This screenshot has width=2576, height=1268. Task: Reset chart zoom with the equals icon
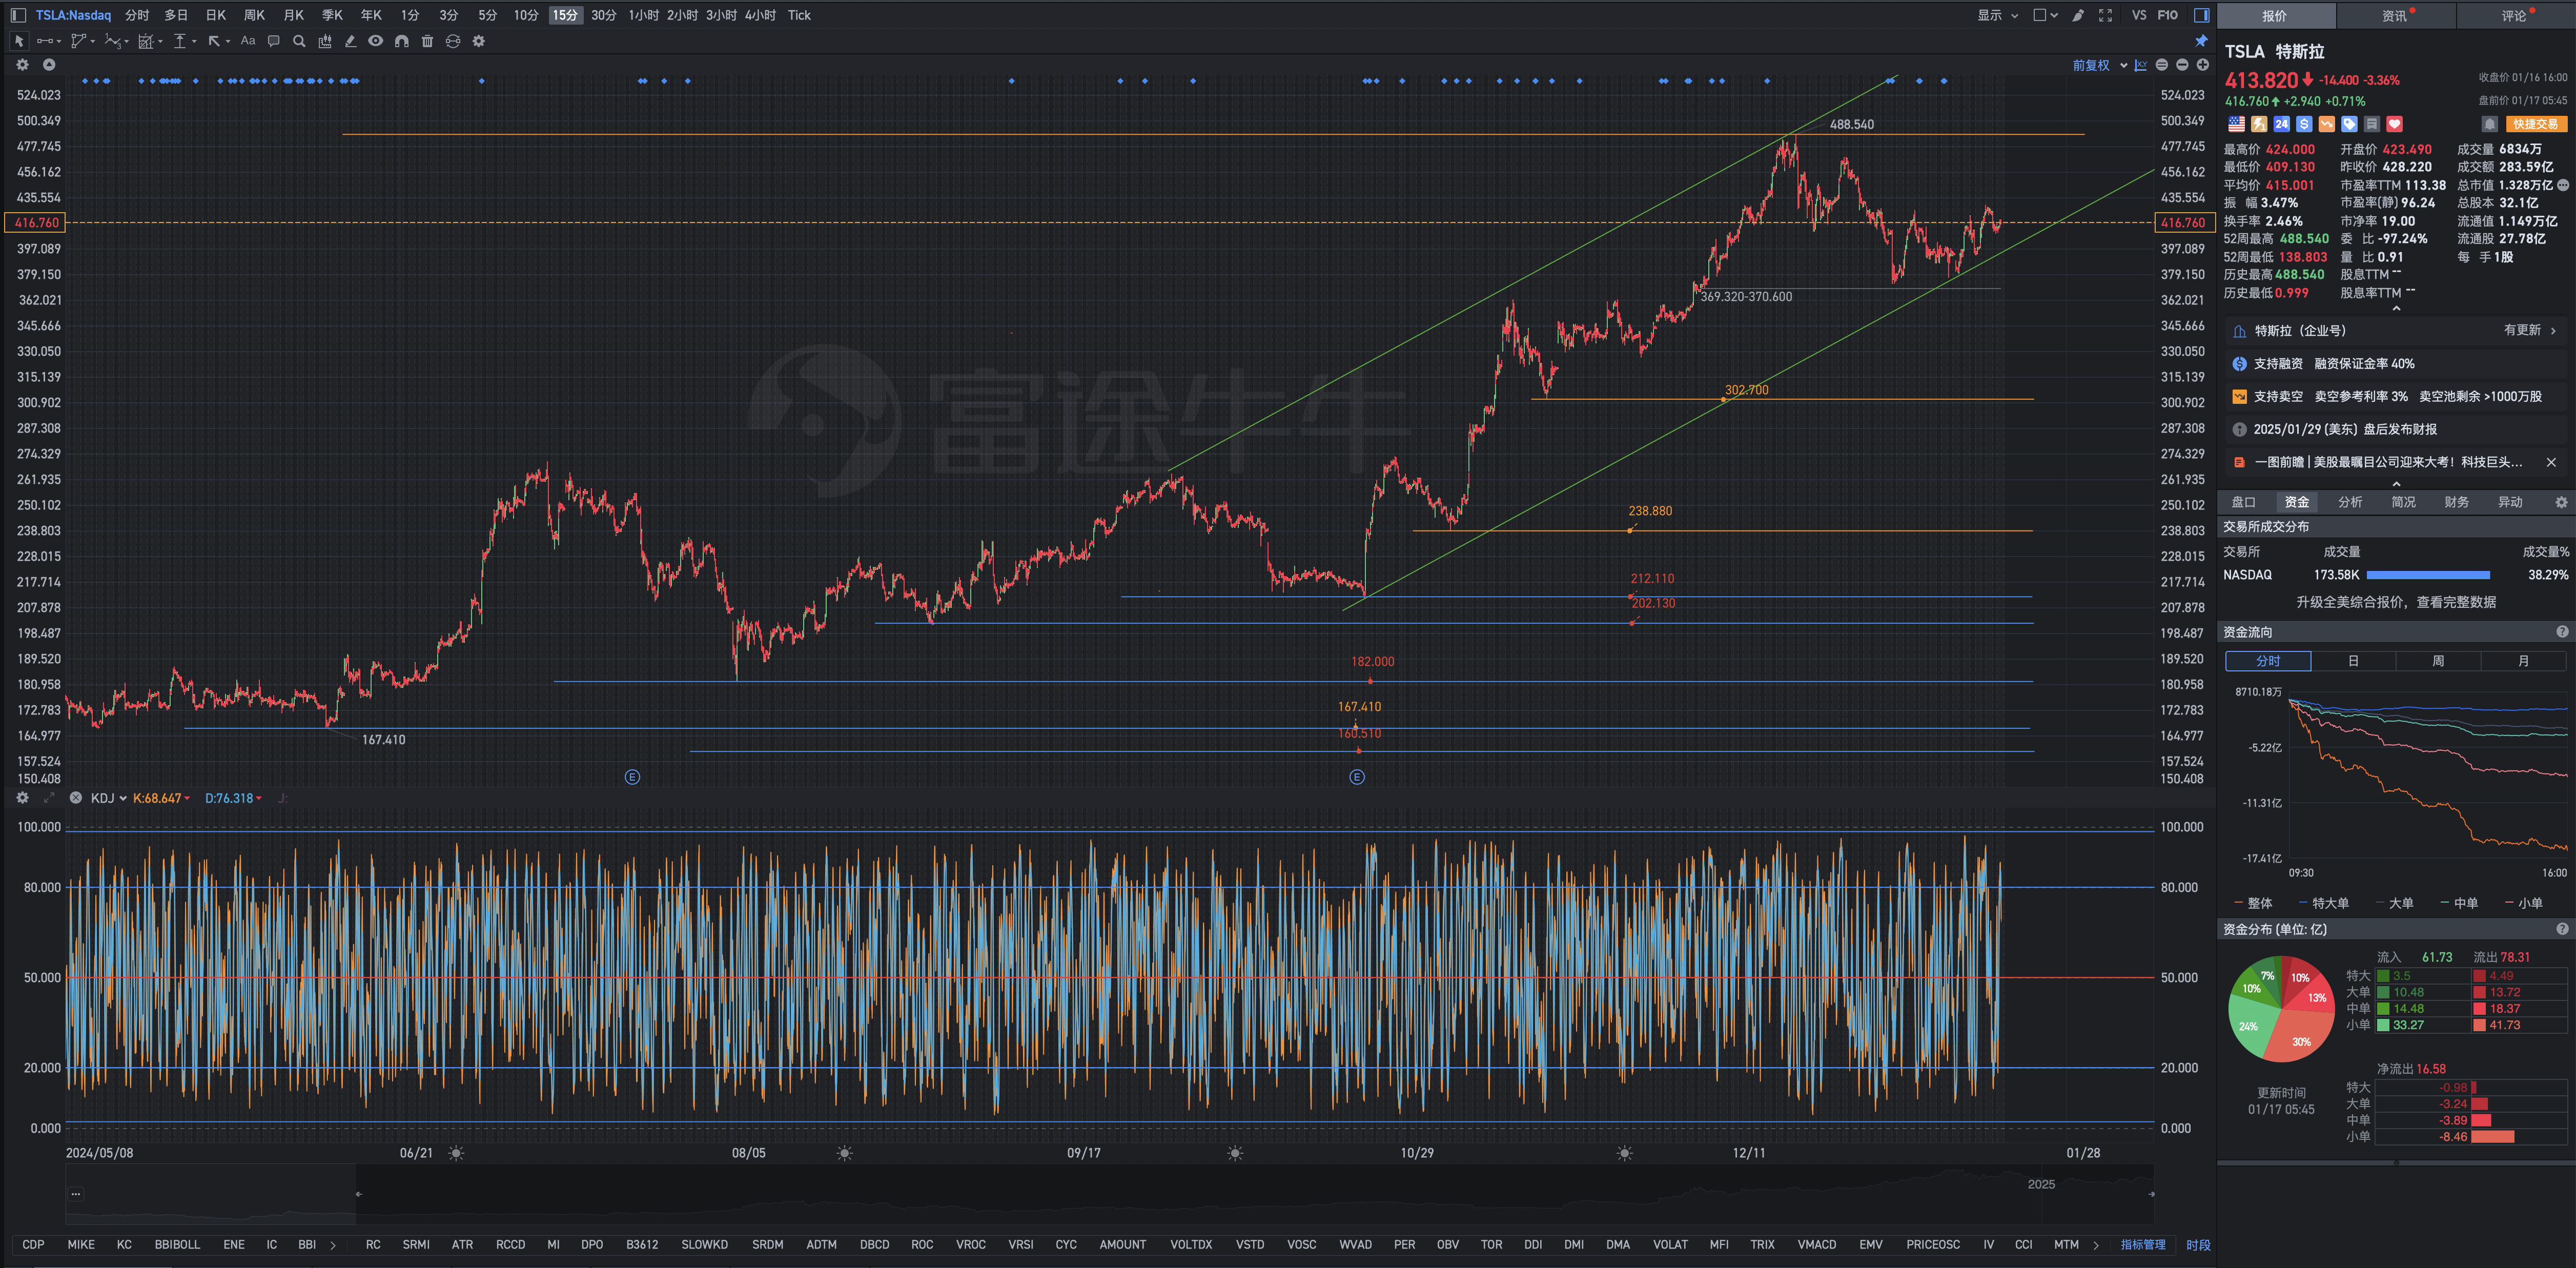pos(2162,65)
